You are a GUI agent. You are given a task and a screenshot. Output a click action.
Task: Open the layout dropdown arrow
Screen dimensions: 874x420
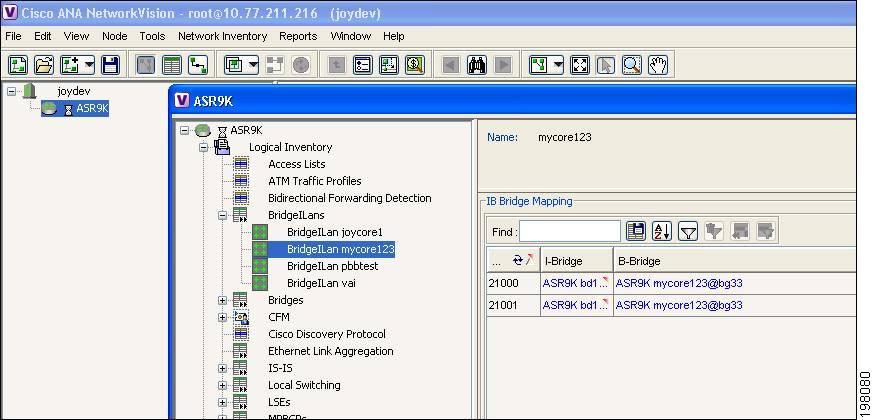pyautogui.click(x=558, y=65)
